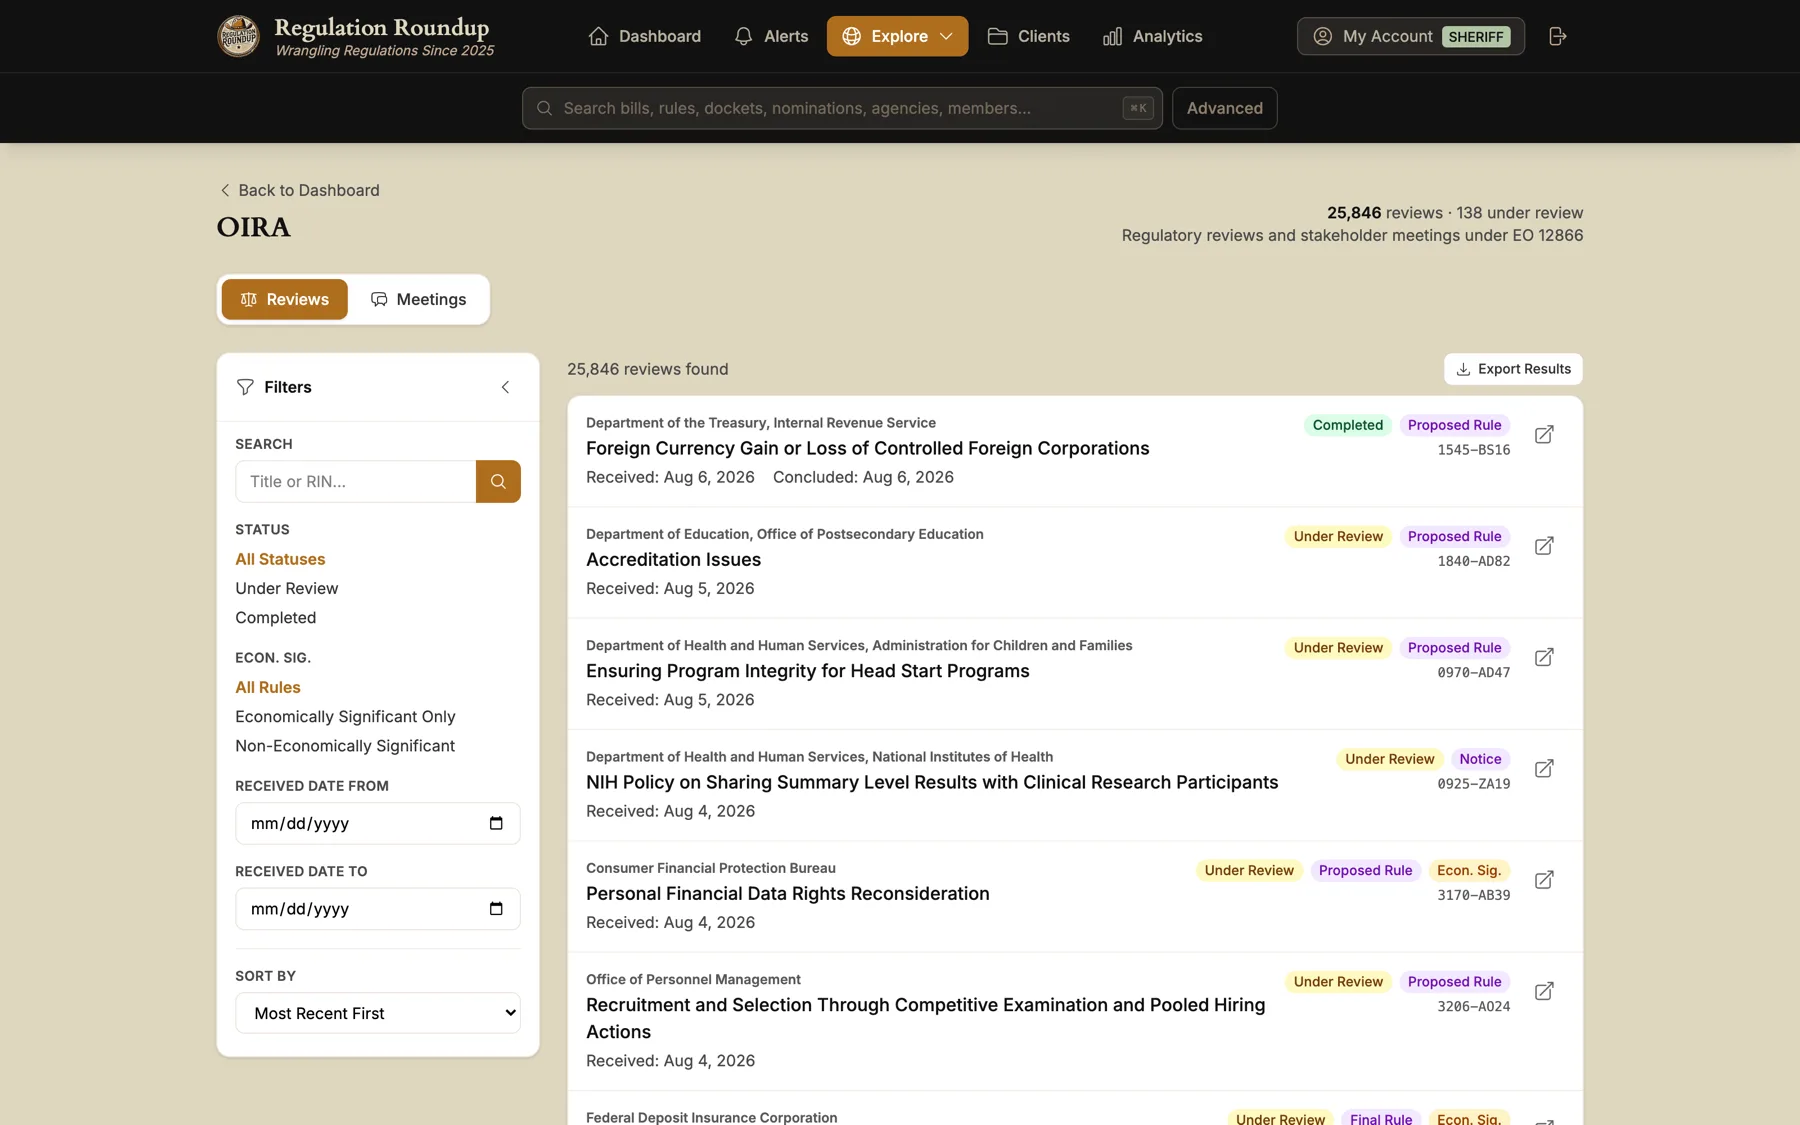Filter by Economically Significant Only

tap(345, 717)
